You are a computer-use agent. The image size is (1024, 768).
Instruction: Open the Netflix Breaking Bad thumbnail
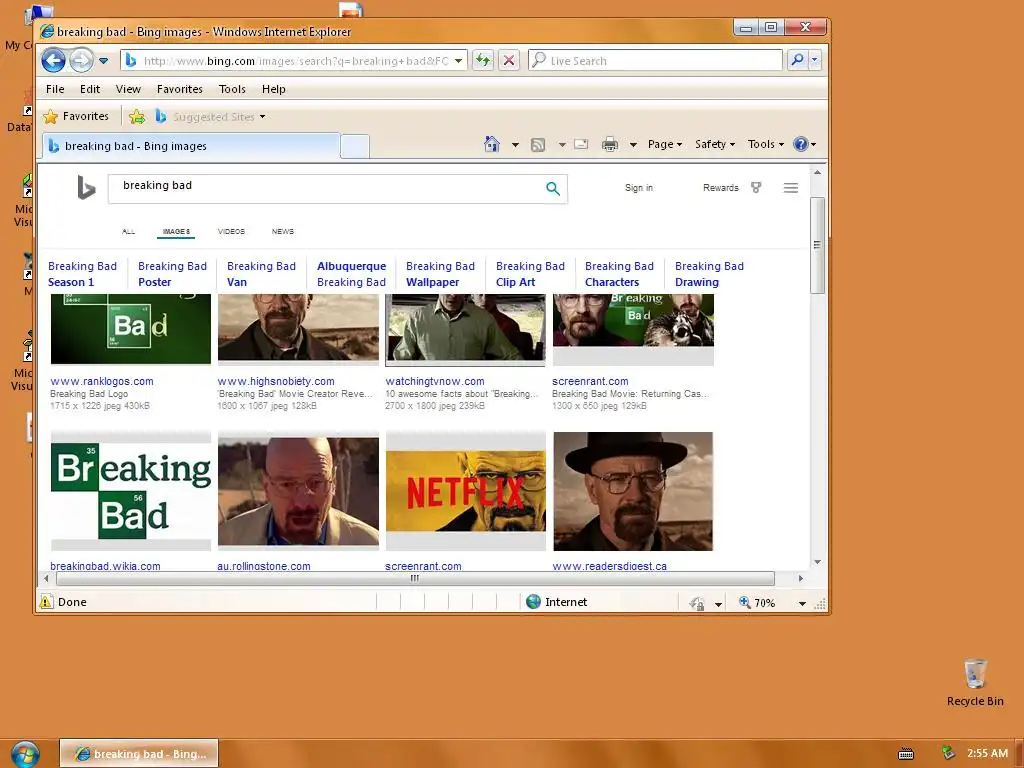click(x=466, y=491)
